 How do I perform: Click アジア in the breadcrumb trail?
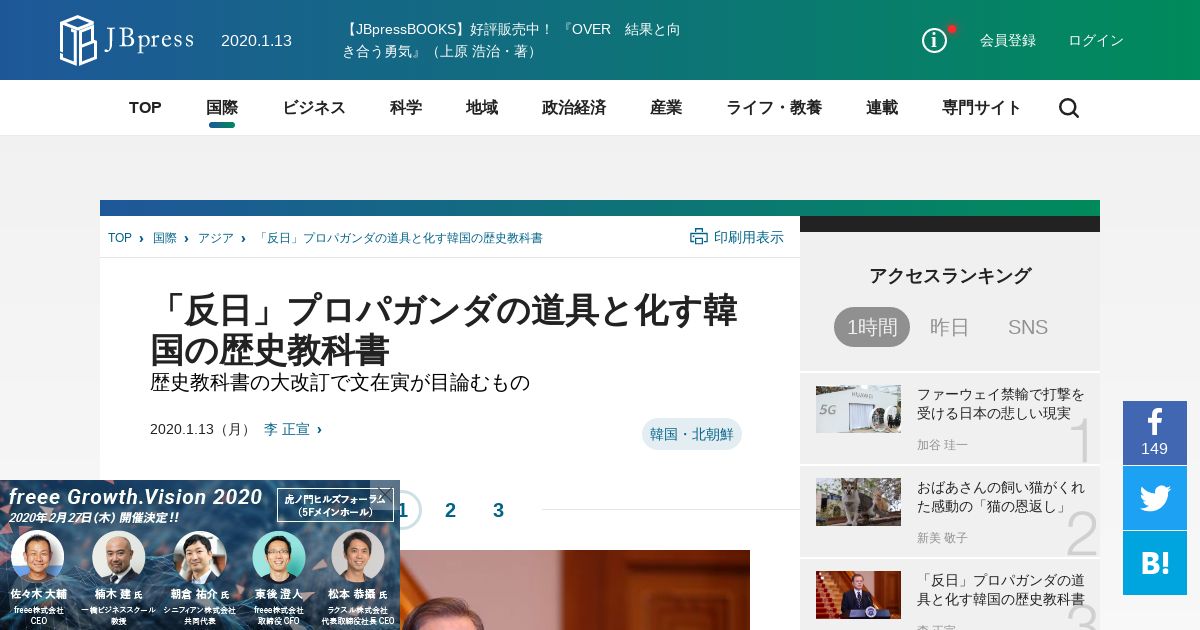tap(216, 238)
